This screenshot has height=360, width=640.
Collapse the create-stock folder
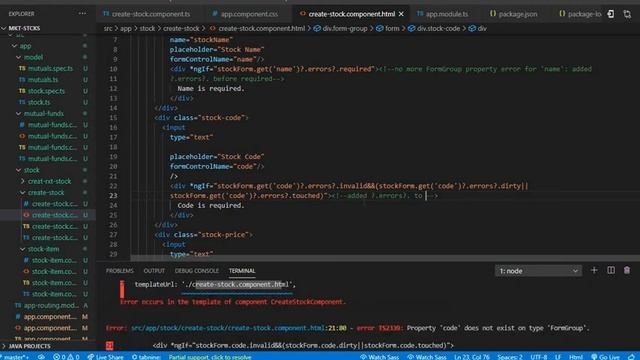pos(46,193)
